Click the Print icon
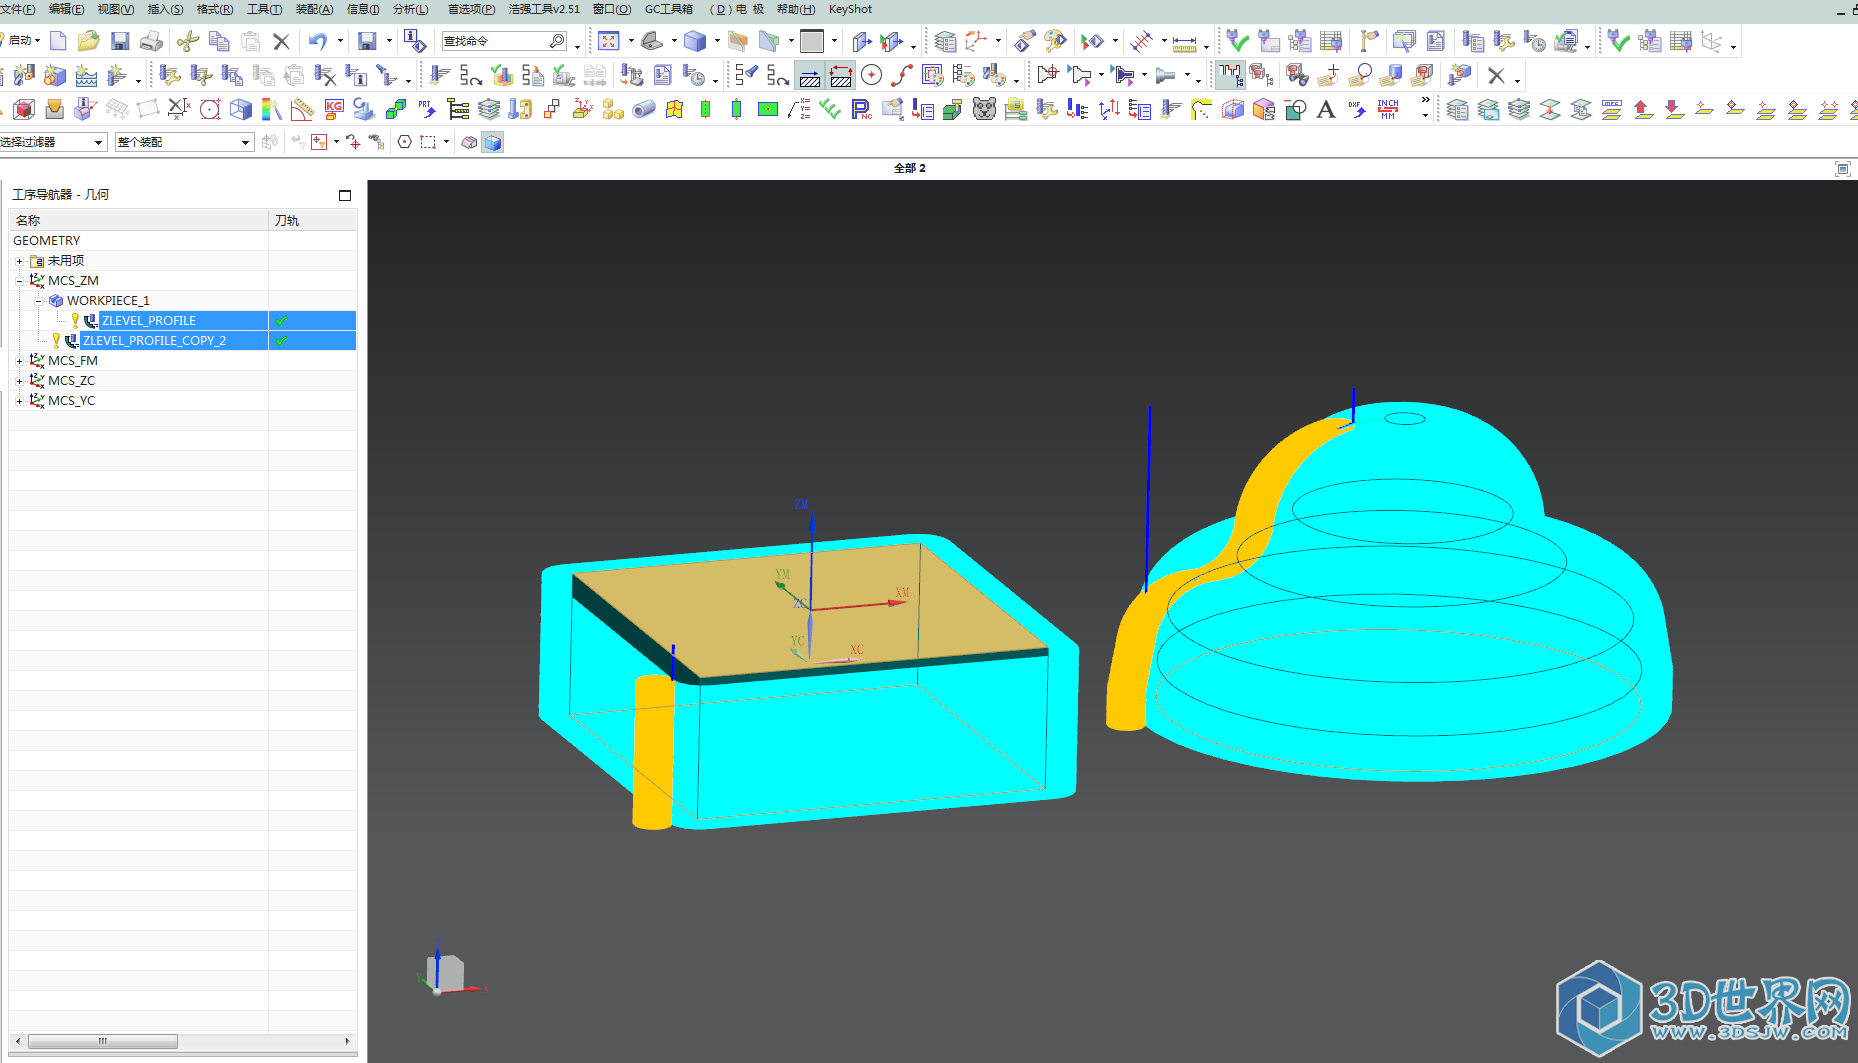 pyautogui.click(x=151, y=41)
